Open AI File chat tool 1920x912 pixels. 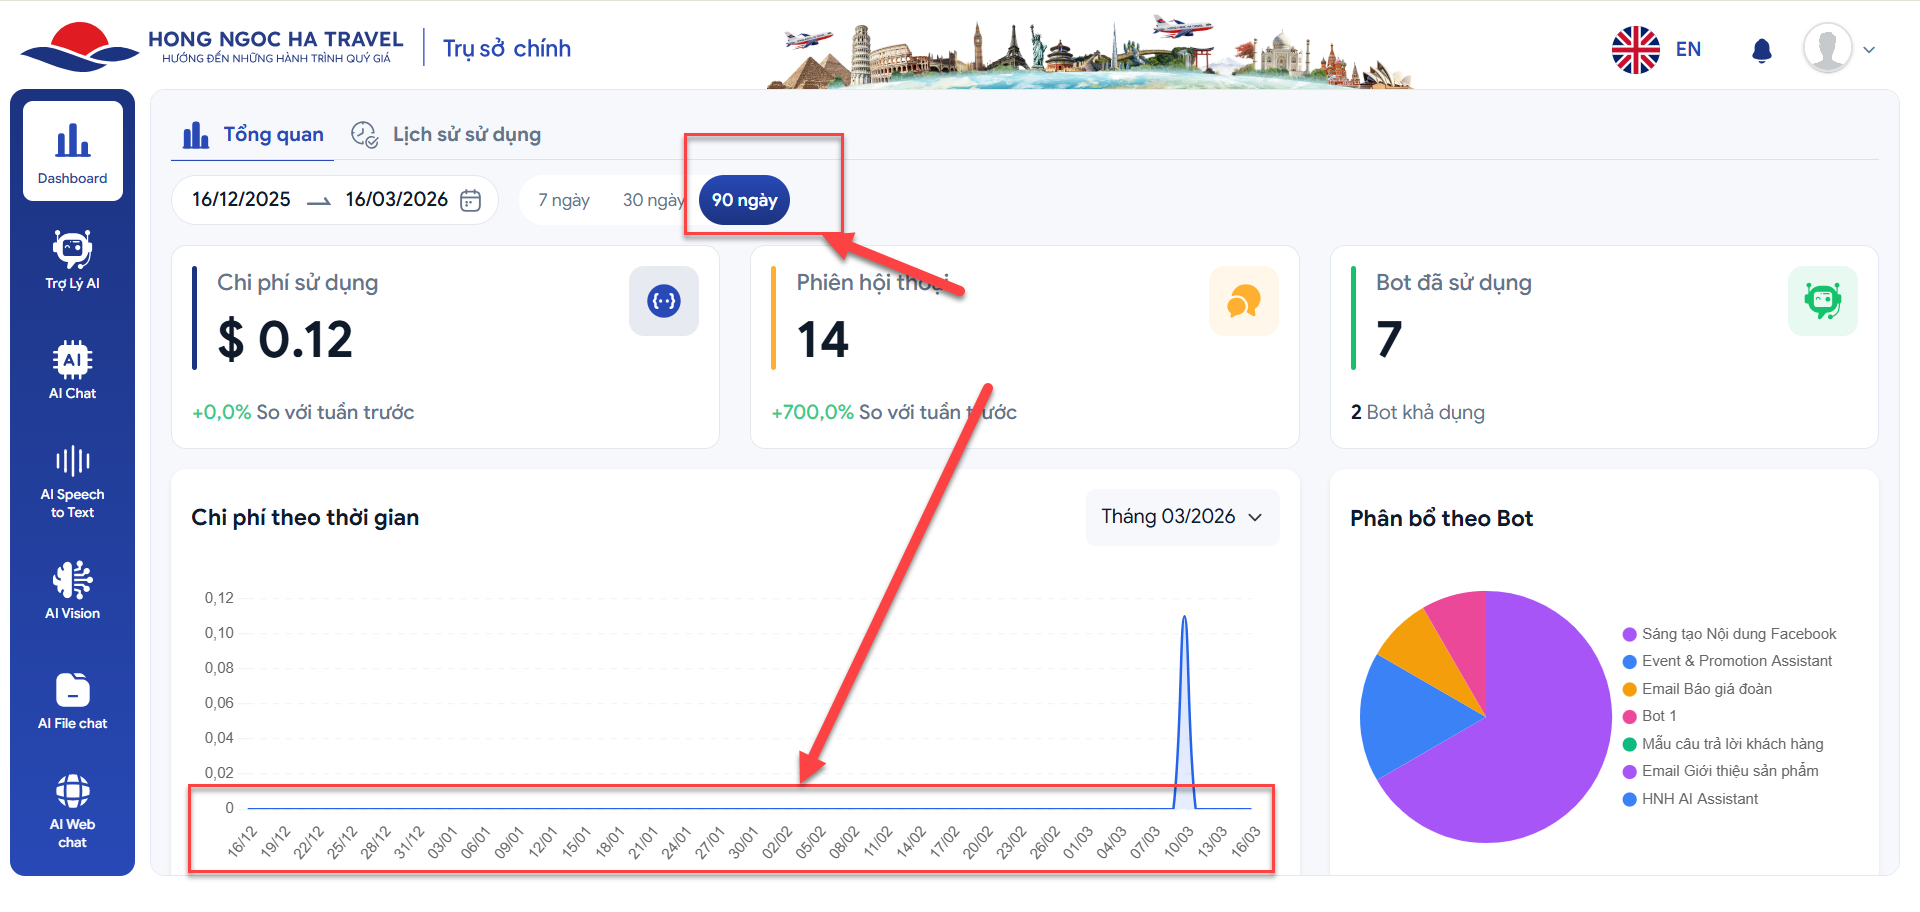[72, 700]
